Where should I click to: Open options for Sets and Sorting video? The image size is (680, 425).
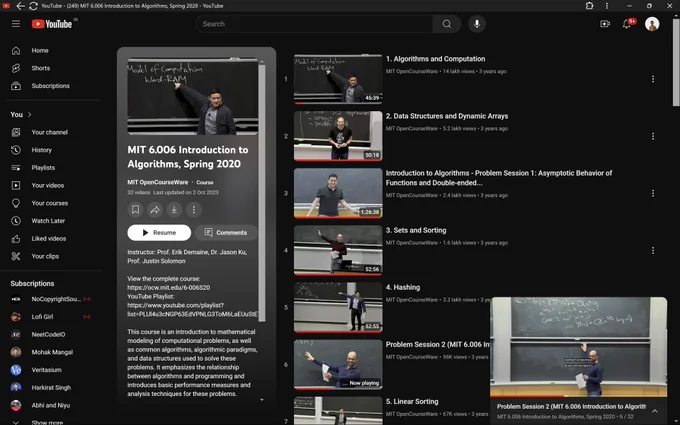point(653,251)
